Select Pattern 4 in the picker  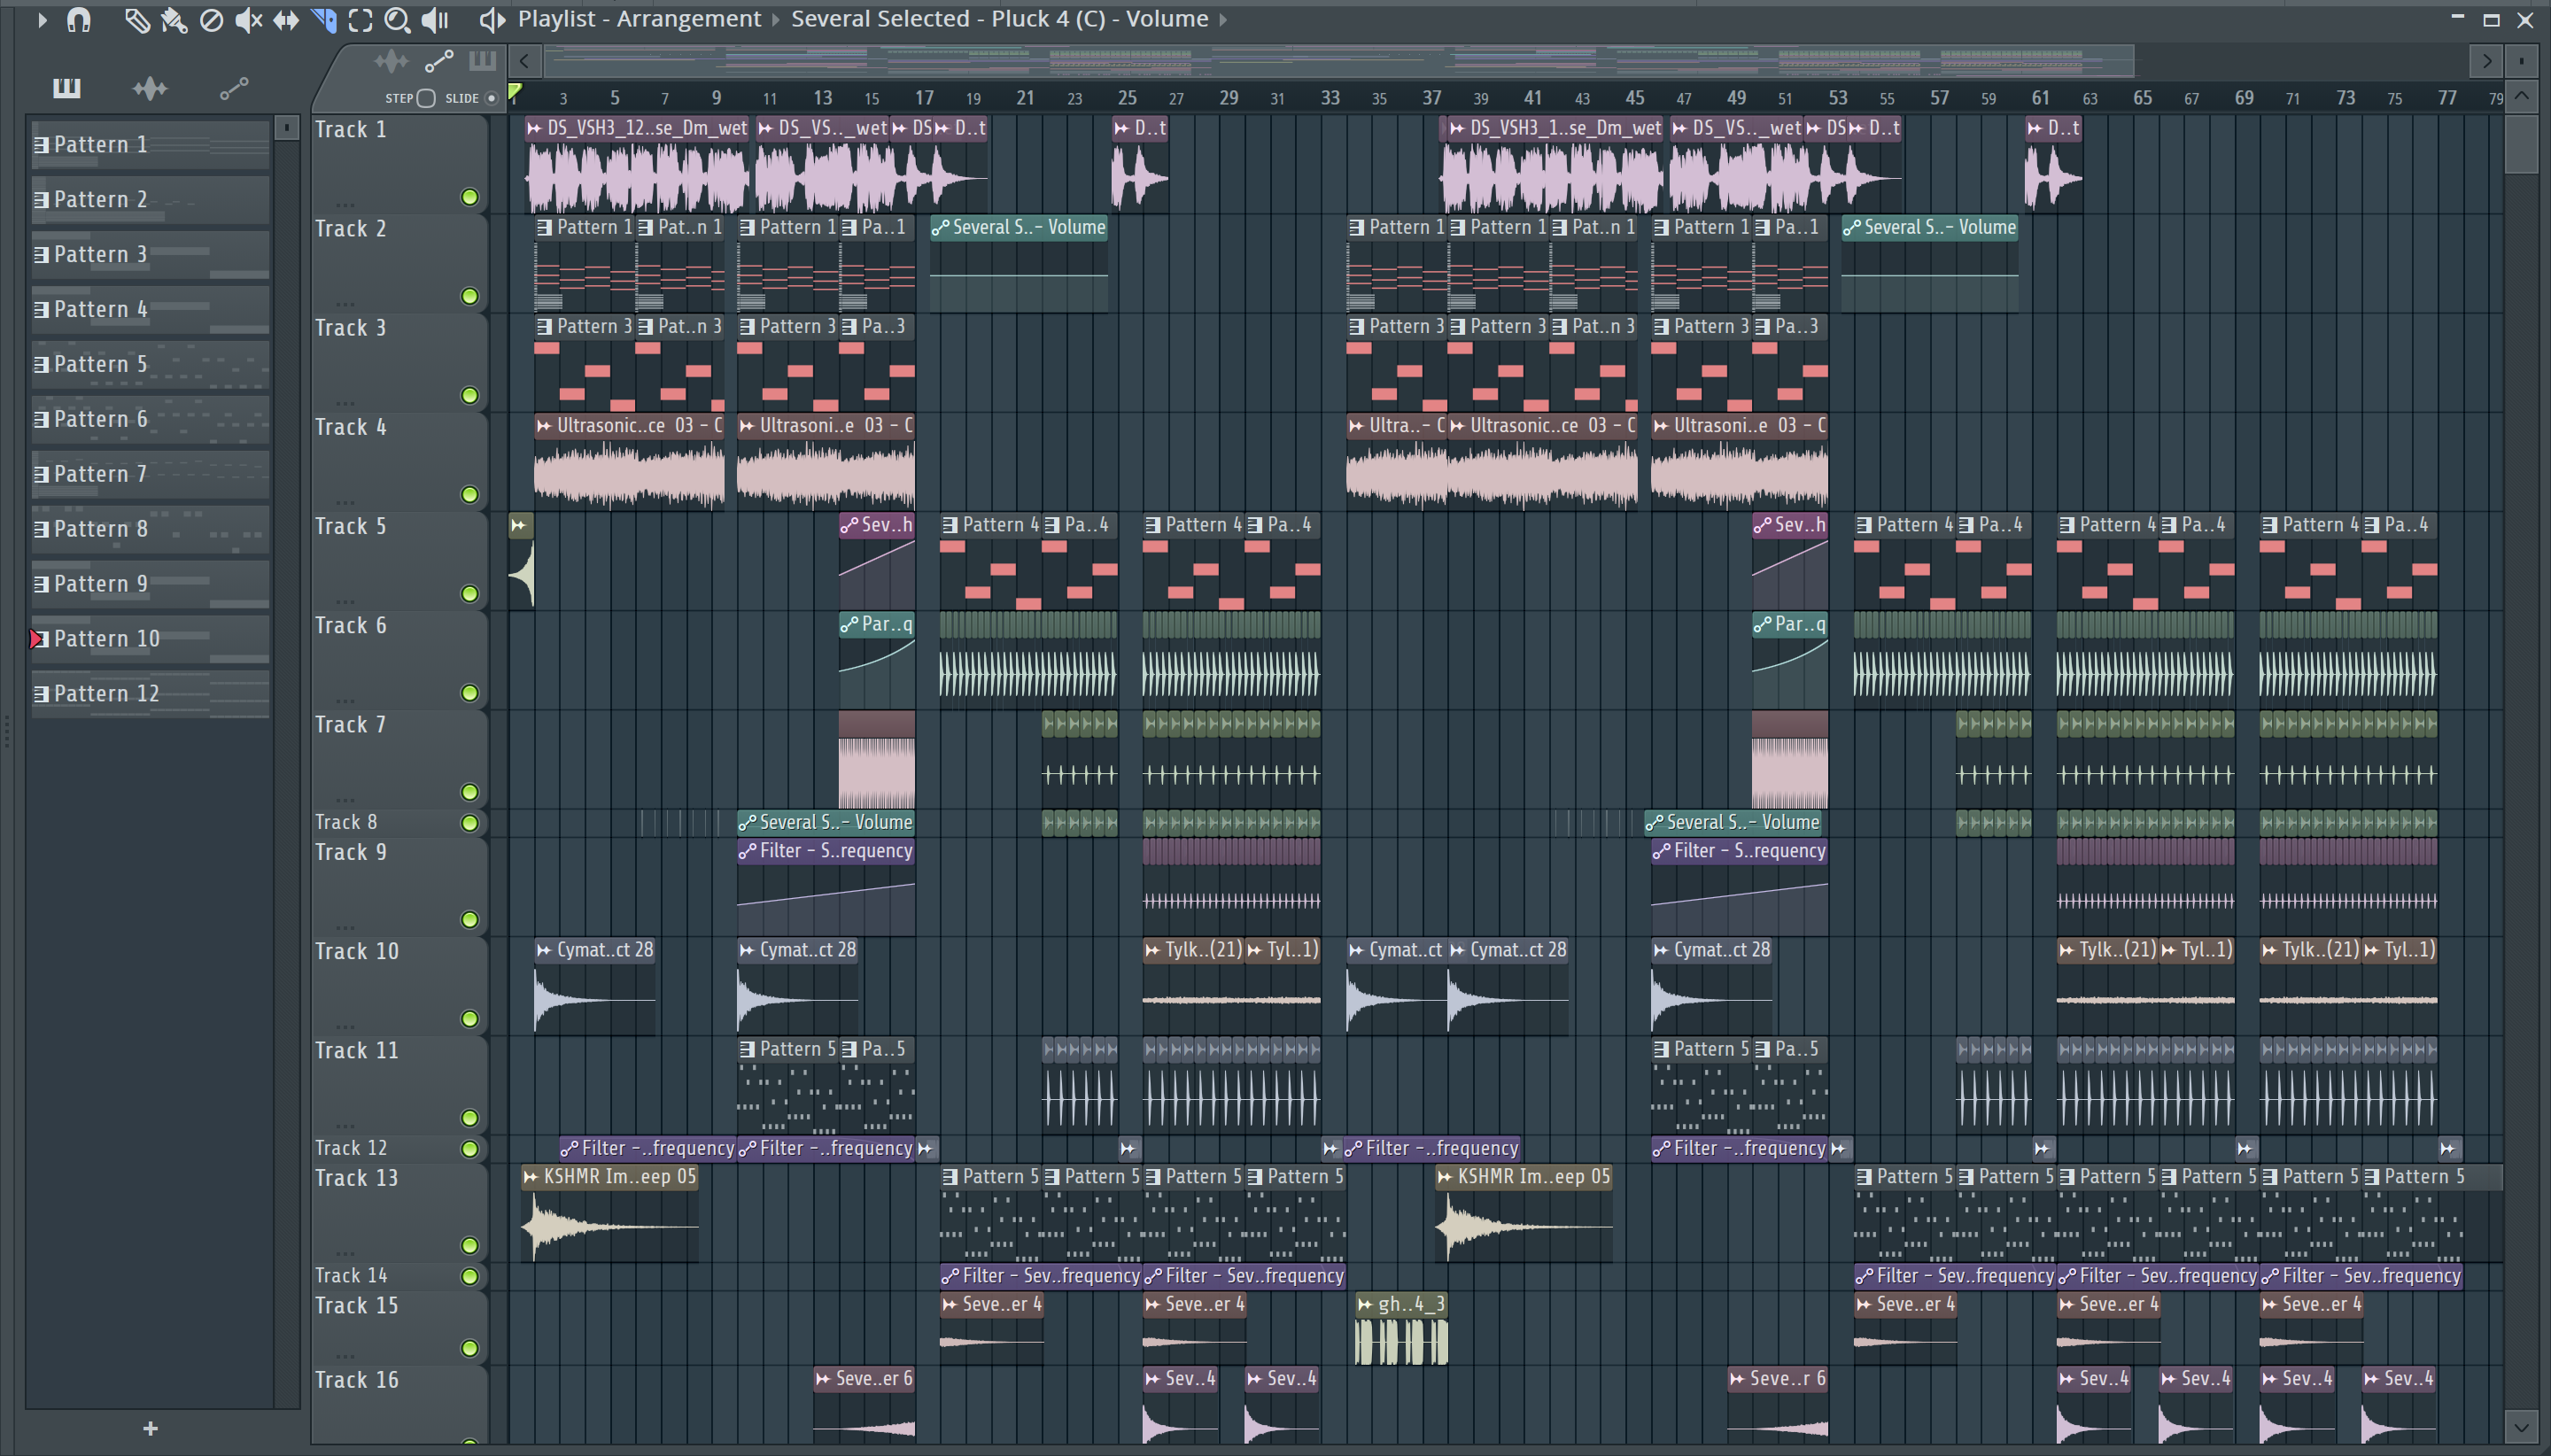click(x=150, y=310)
